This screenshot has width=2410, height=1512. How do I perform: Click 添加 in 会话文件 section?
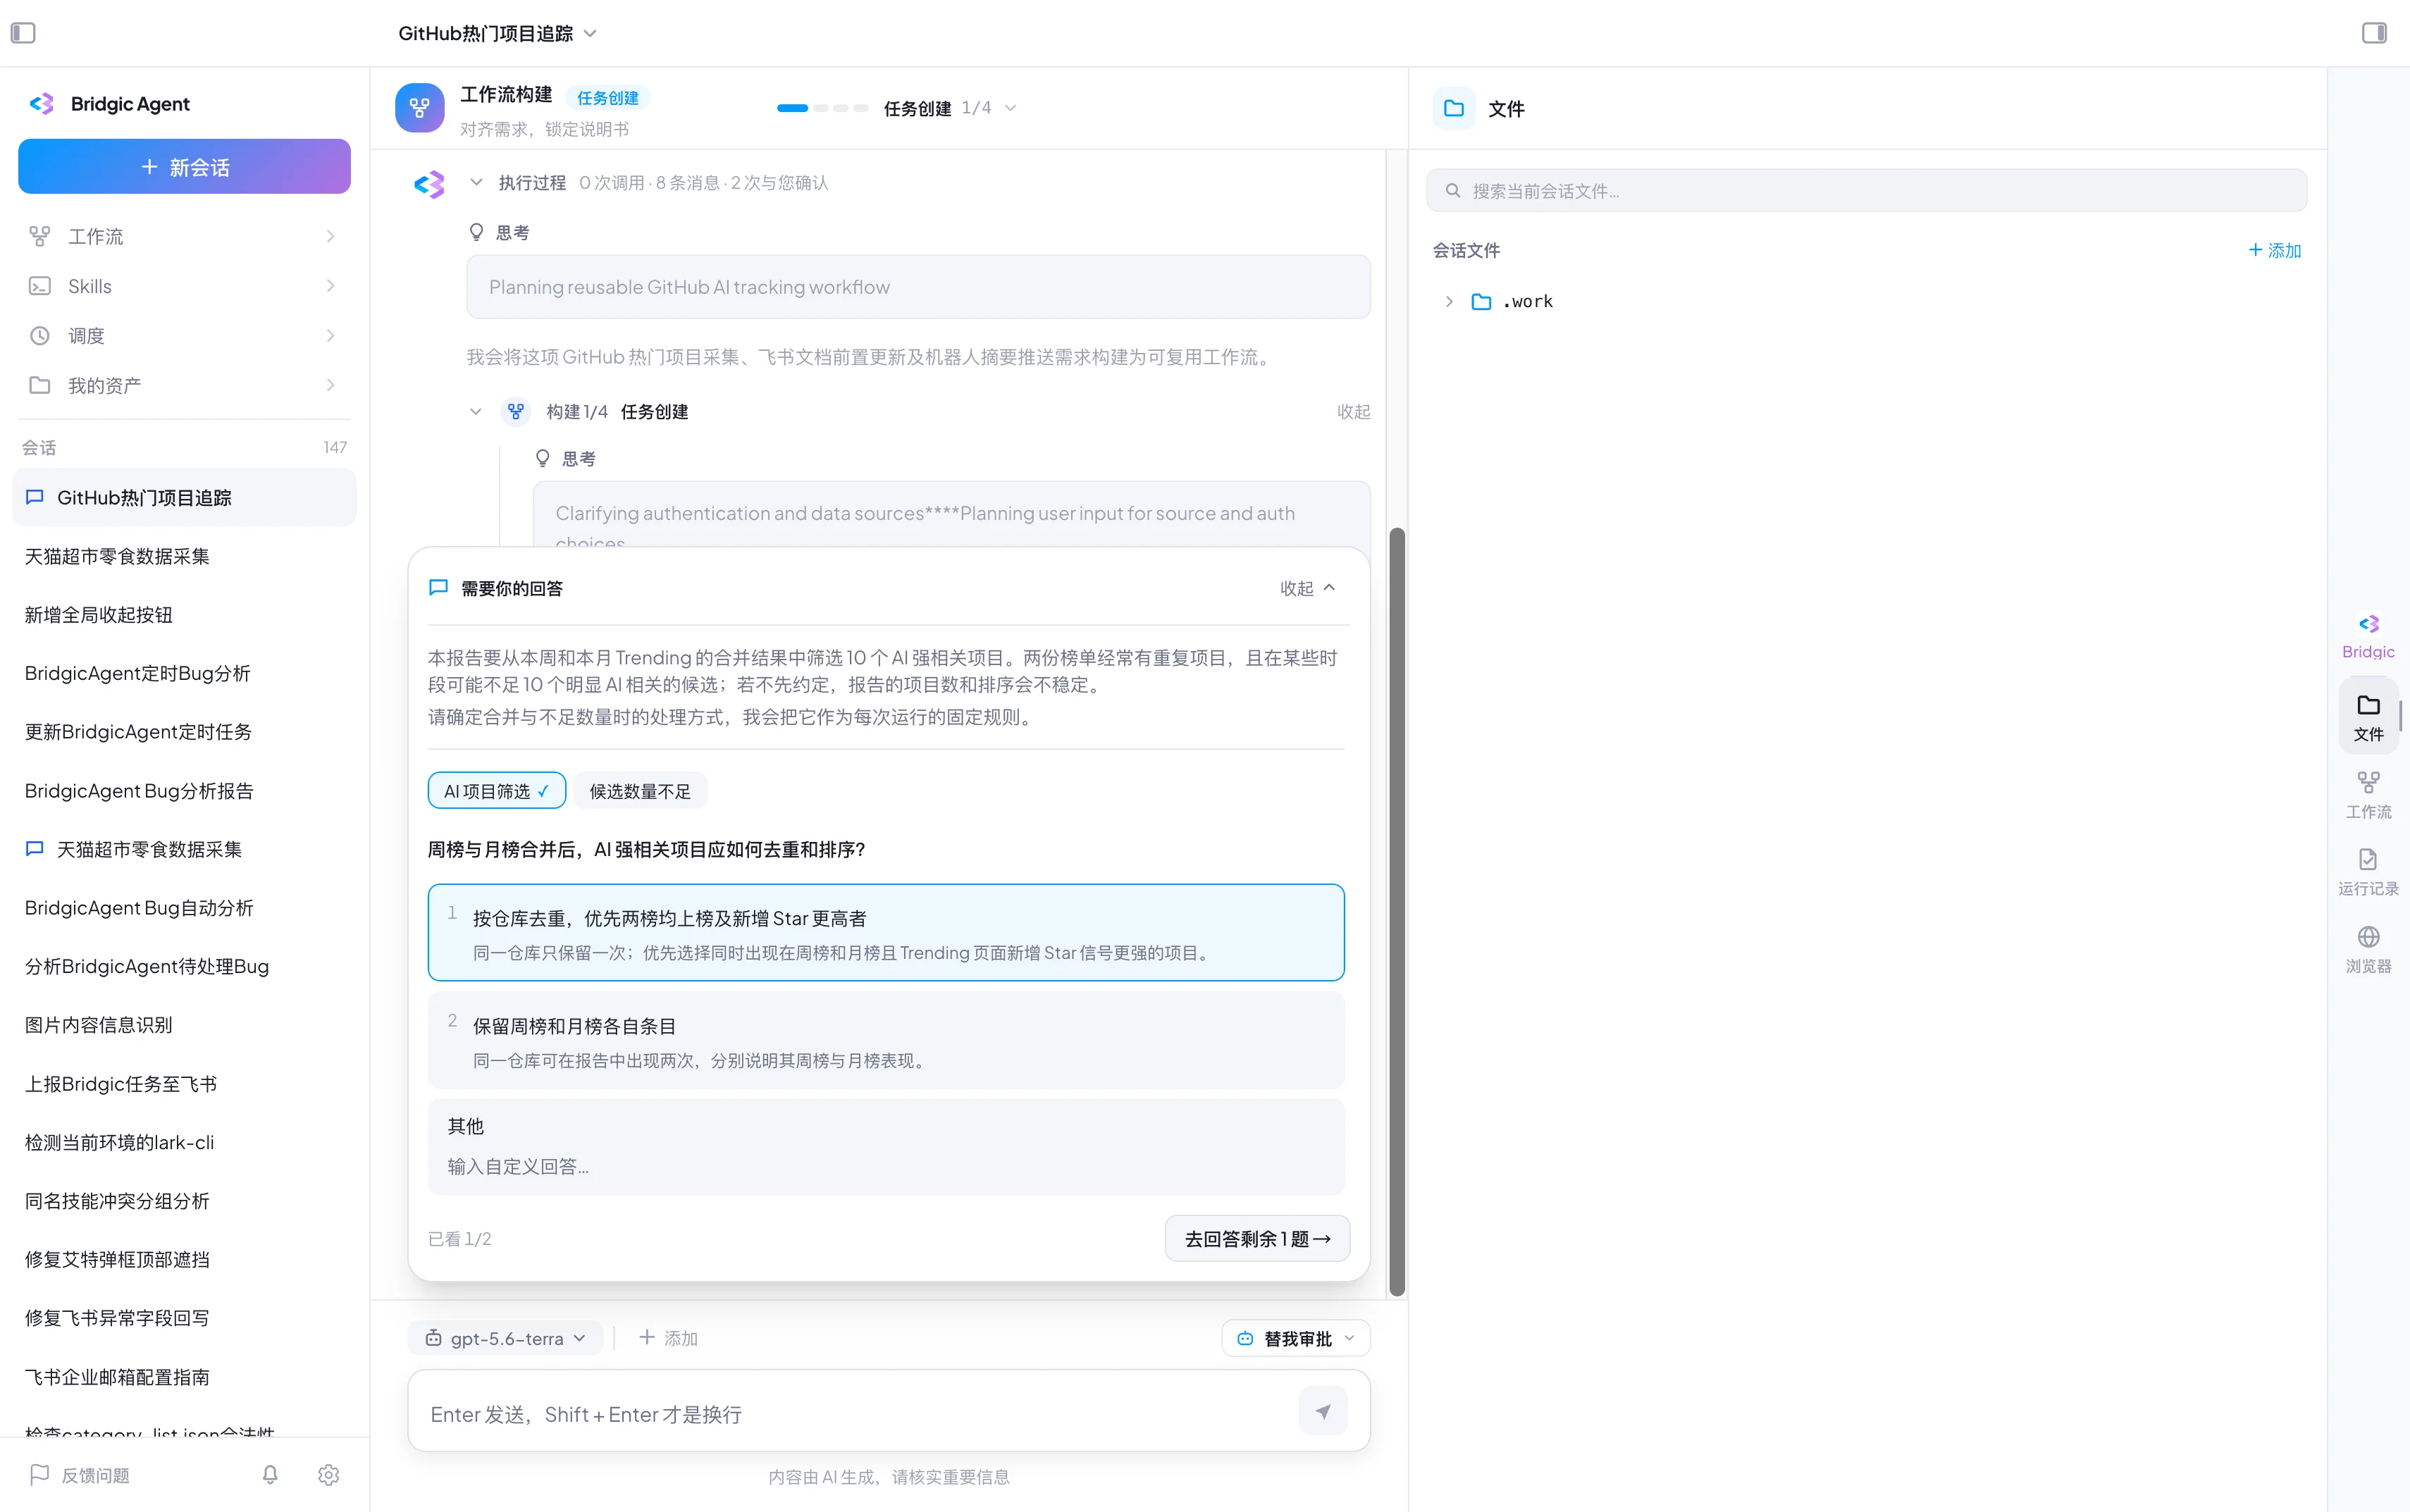click(x=2274, y=250)
